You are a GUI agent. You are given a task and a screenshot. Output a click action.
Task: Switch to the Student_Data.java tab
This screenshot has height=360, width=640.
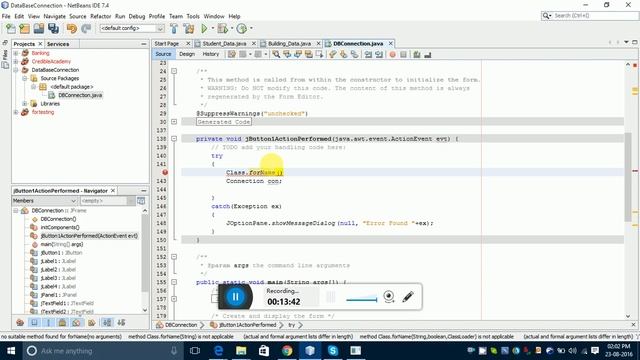(x=224, y=43)
